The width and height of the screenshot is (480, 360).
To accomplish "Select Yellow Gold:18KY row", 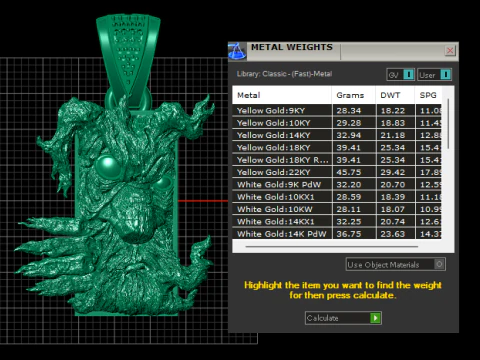I will pyautogui.click(x=337, y=147).
